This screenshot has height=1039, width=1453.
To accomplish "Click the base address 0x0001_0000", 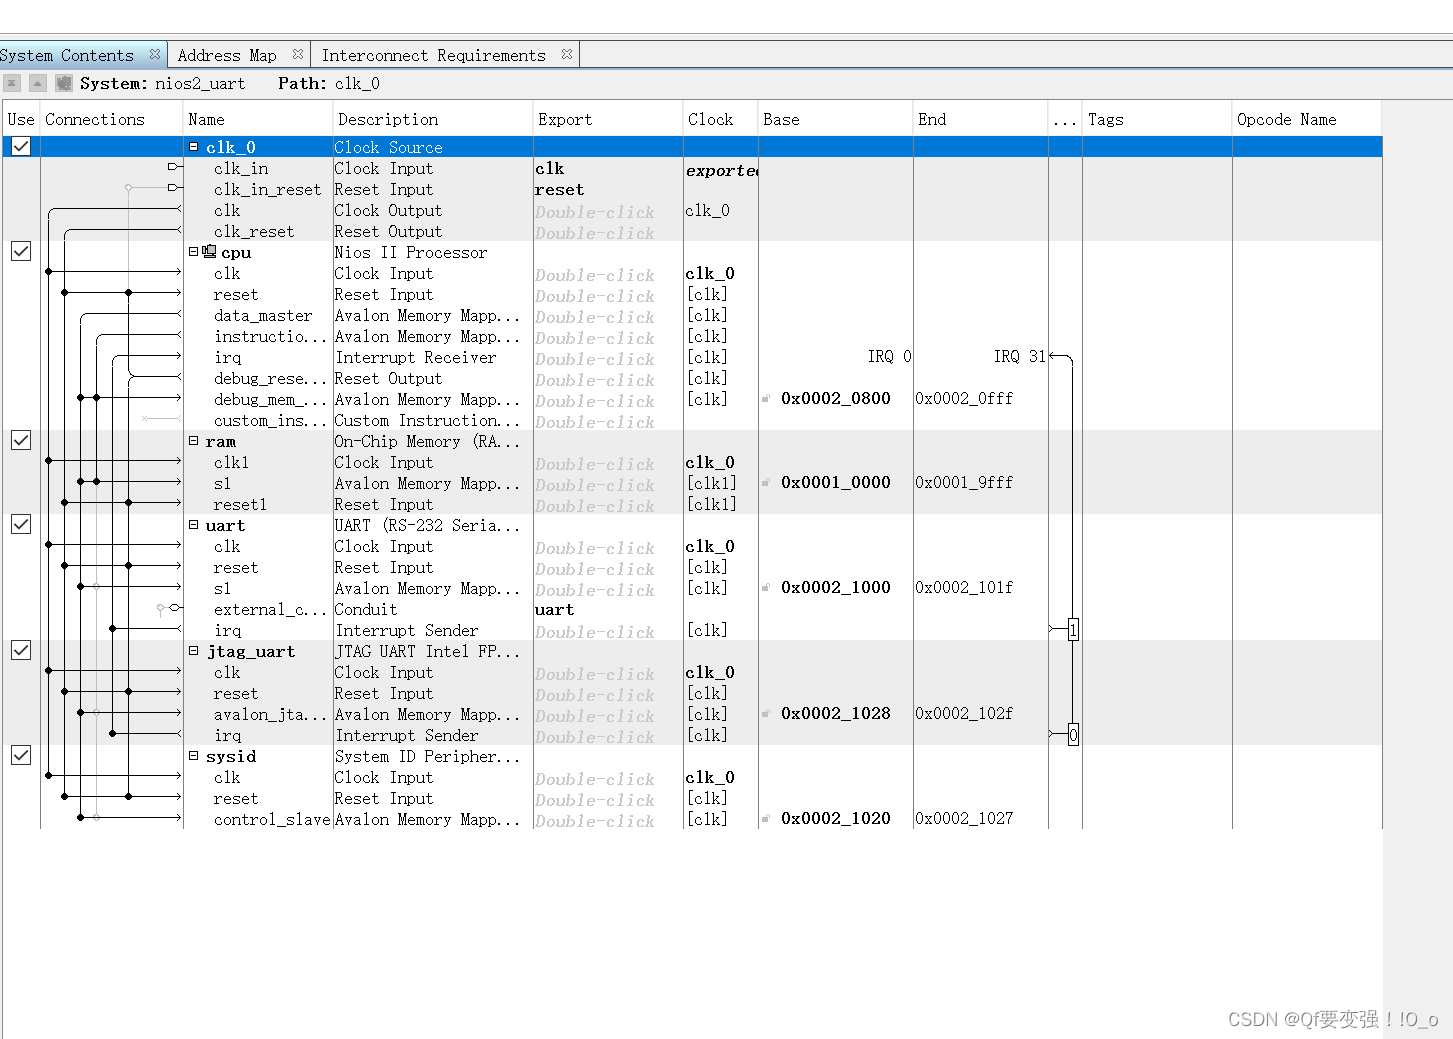I will [x=836, y=482].
